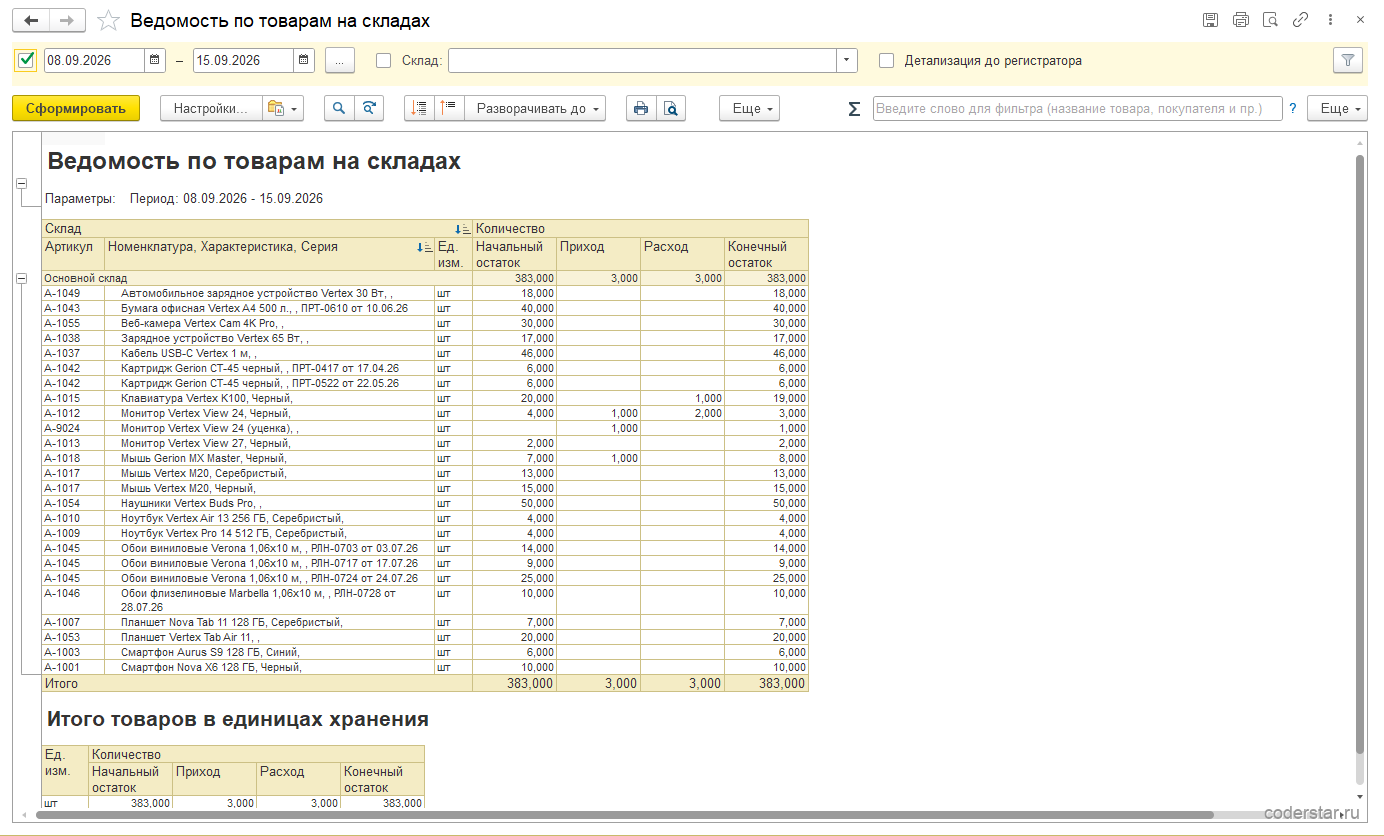Click the Итого row label

(x=61, y=684)
